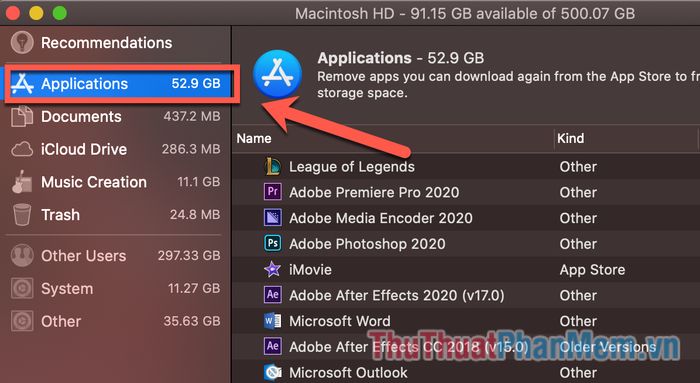The image size is (700, 383).
Task: Click the iCloud Drive cloud icon
Action: tap(22, 150)
